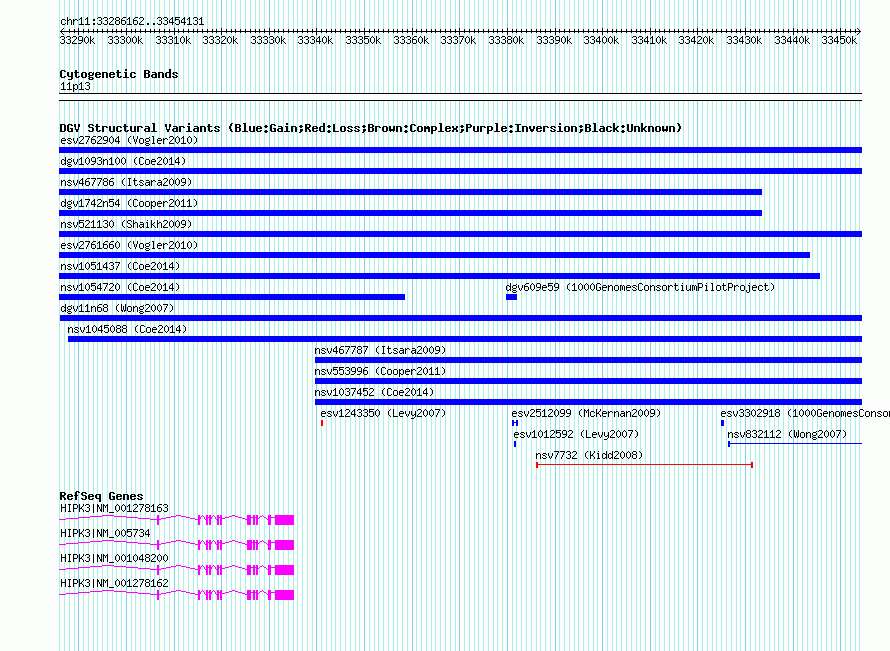Open the dgv1742n54 (Cooper2011) variant label
The image size is (890, 651).
pyautogui.click(x=136, y=203)
